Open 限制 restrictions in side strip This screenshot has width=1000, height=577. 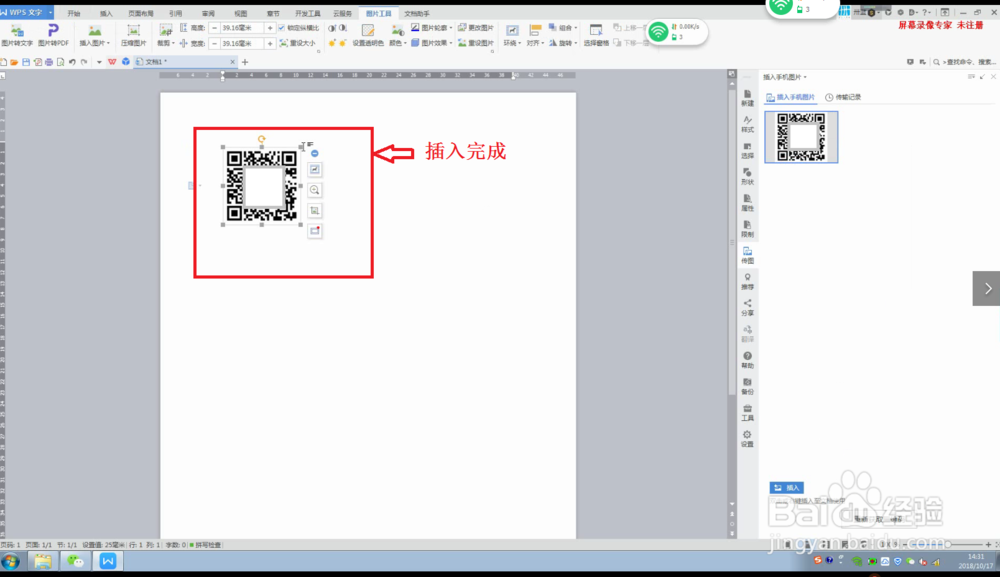tap(747, 229)
